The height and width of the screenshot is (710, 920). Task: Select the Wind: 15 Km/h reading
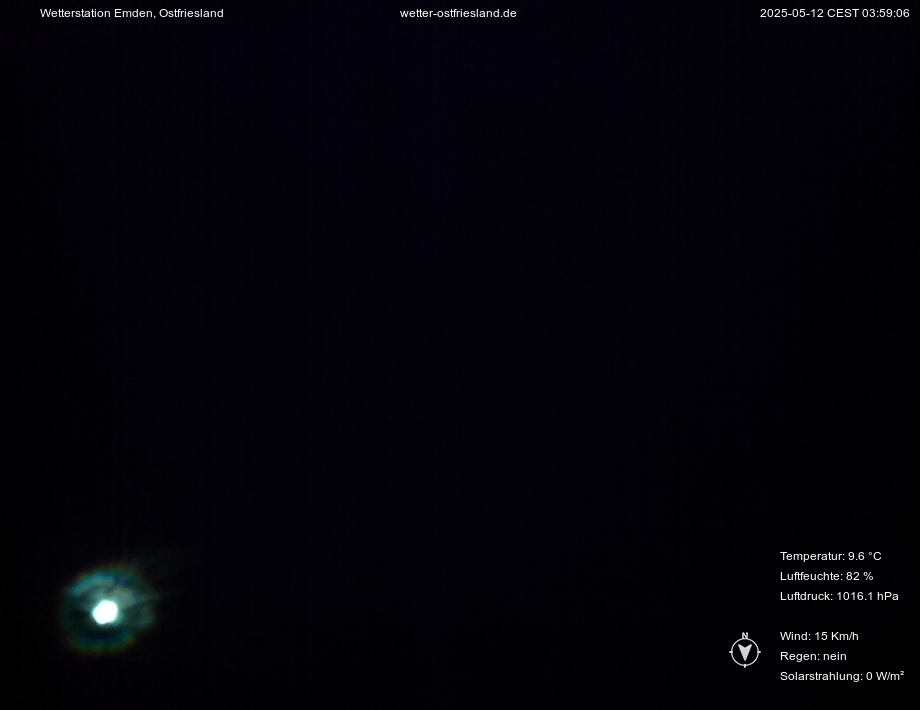pos(819,636)
